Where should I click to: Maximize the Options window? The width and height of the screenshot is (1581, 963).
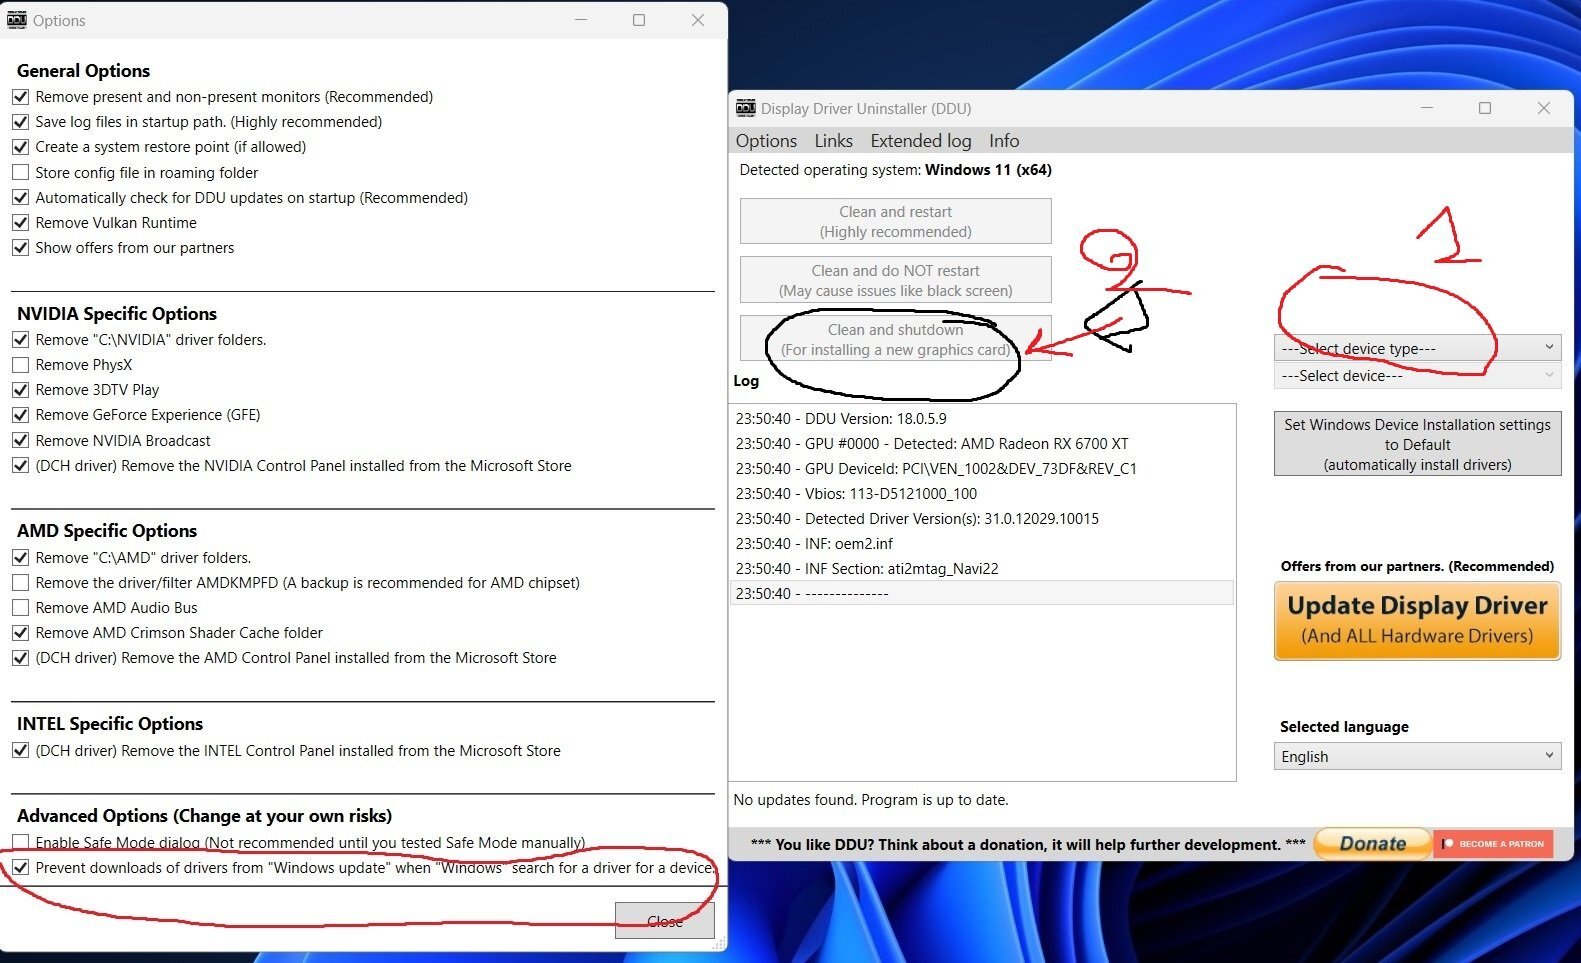[639, 20]
